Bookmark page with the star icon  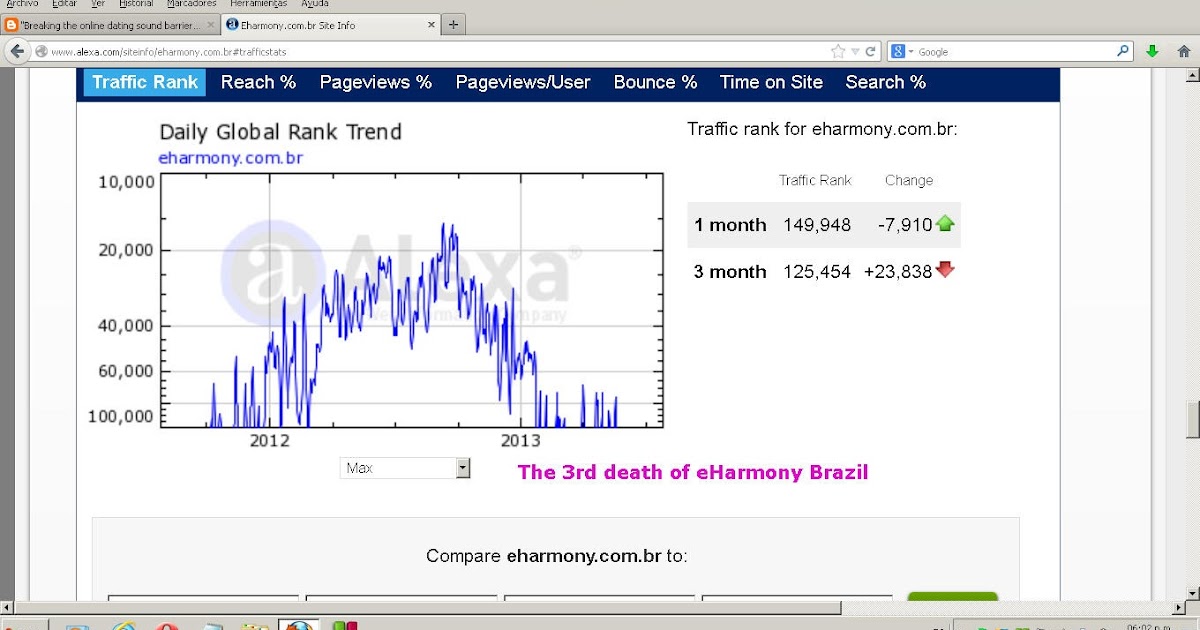coord(838,51)
